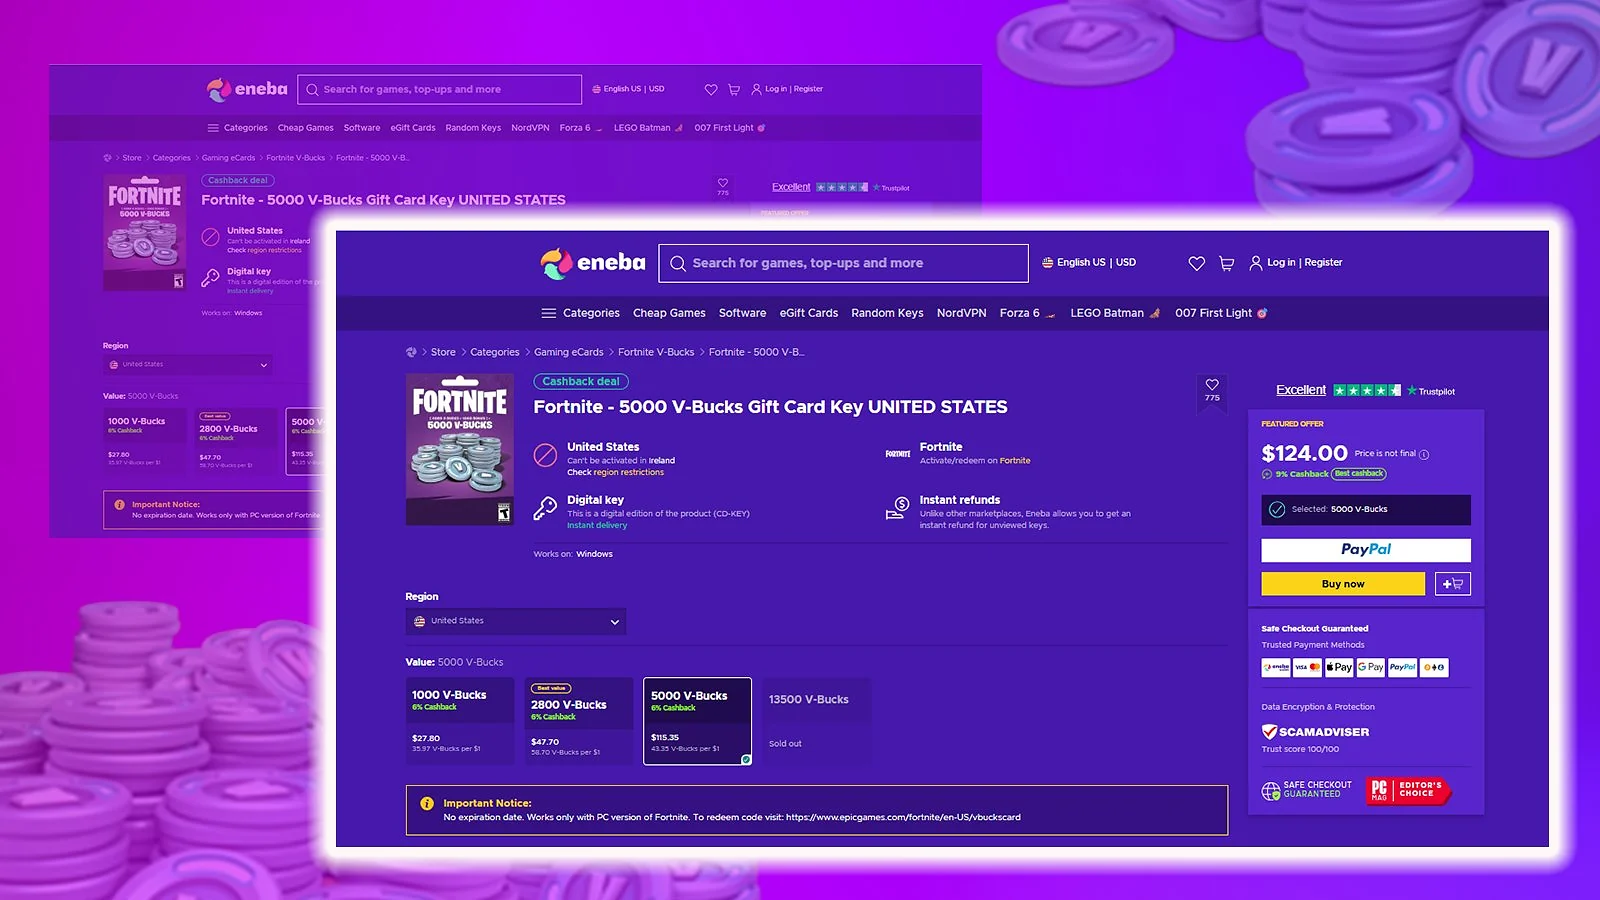Click the Log in link
This screenshot has width=1600, height=900.
click(1281, 263)
